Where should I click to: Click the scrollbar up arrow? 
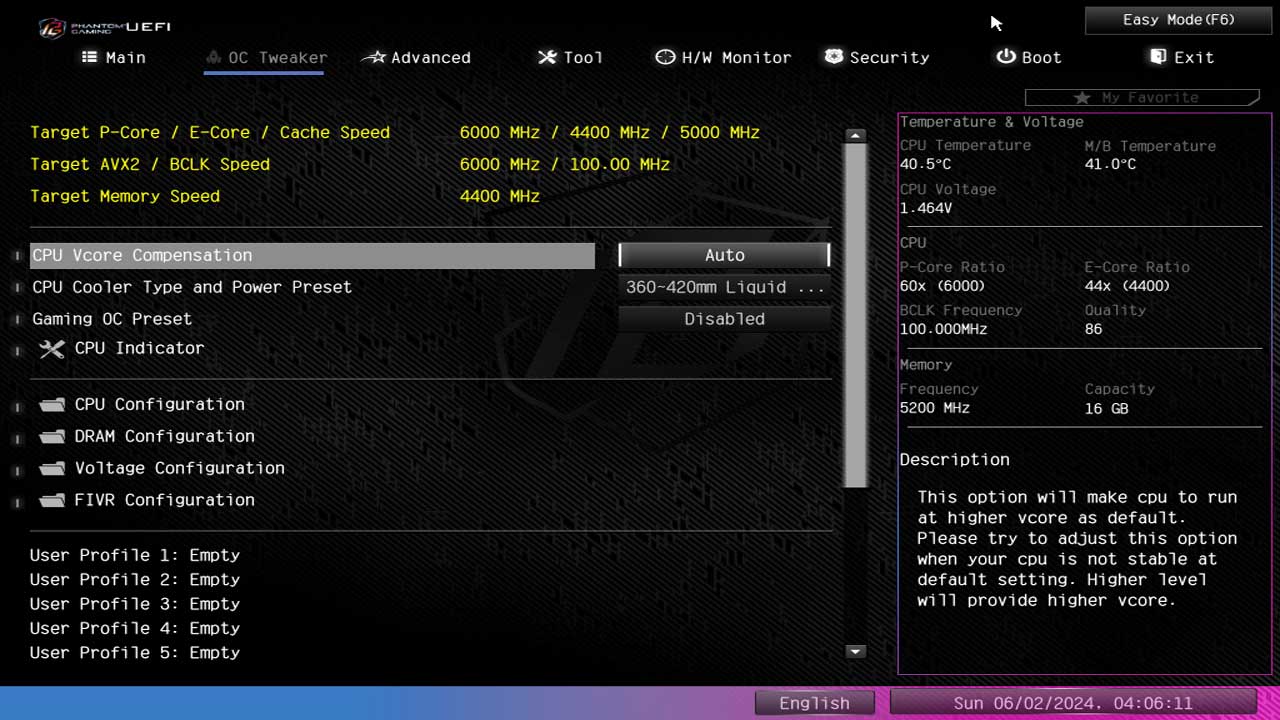(x=855, y=135)
